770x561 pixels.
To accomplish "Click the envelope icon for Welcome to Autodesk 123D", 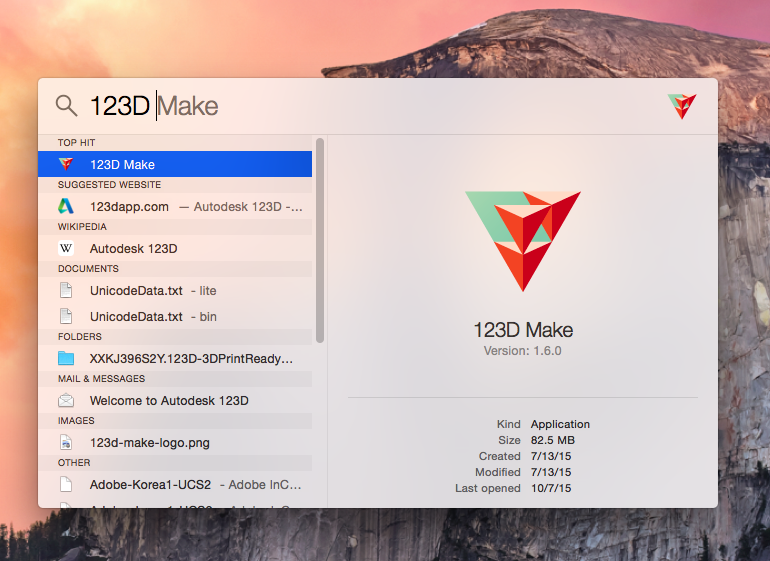I will pos(66,400).
